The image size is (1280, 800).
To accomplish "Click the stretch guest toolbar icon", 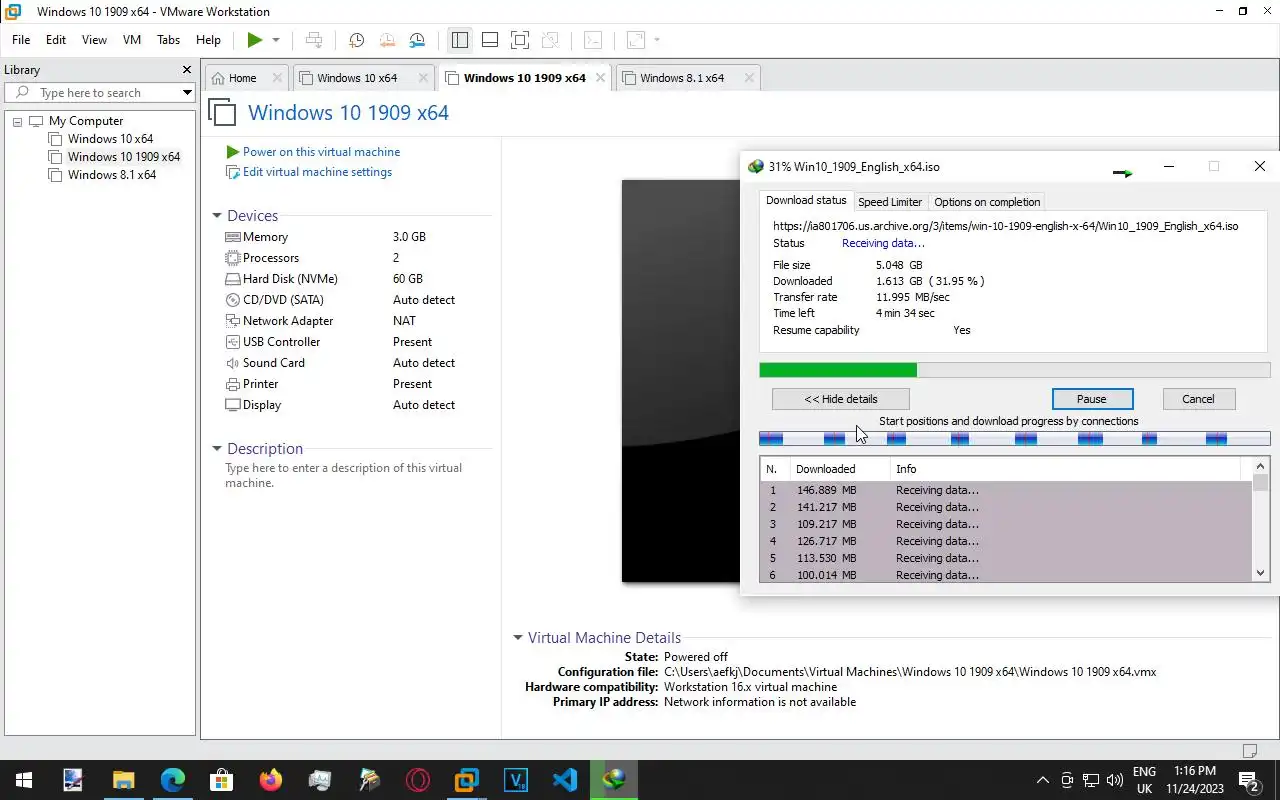I will point(636,40).
